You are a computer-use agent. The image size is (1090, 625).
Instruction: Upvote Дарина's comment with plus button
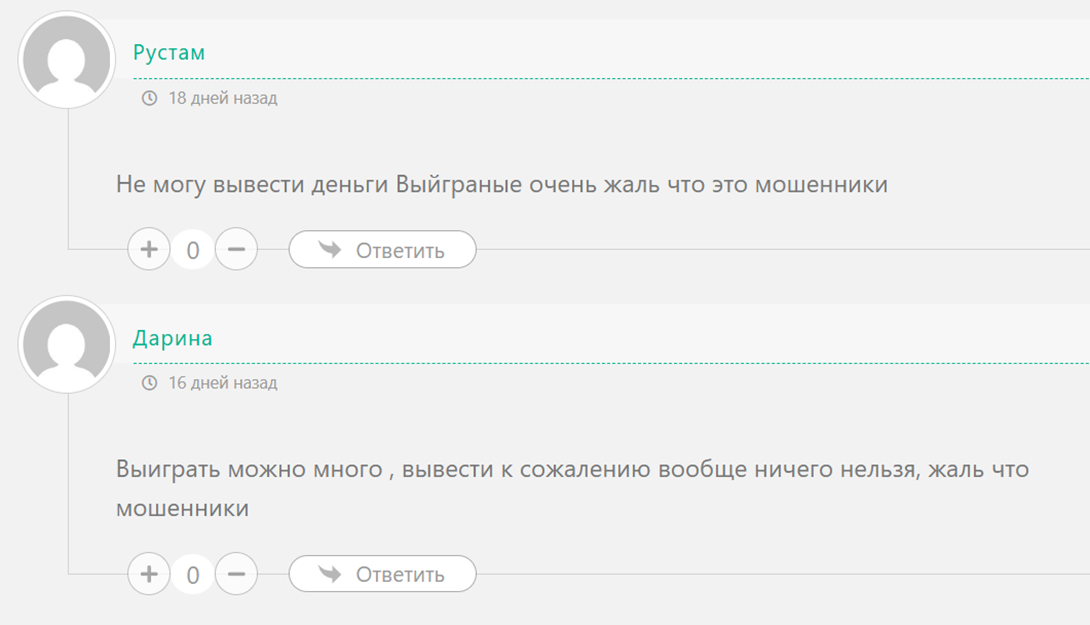[149, 574]
